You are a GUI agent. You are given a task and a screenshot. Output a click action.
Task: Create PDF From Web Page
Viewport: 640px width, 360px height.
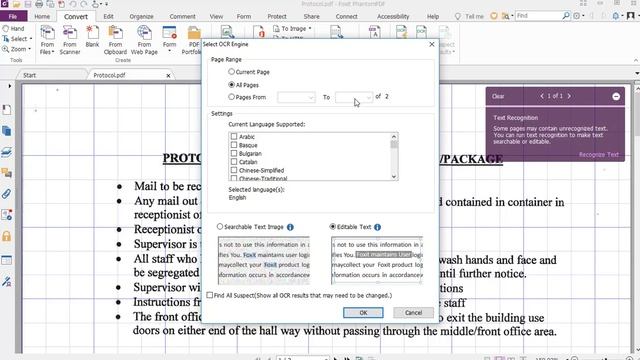pyautogui.click(x=144, y=40)
